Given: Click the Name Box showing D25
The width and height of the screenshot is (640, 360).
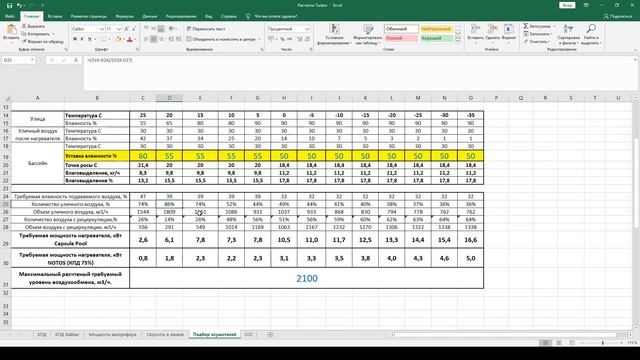Looking at the screenshot, I should pyautogui.click(x=18, y=60).
